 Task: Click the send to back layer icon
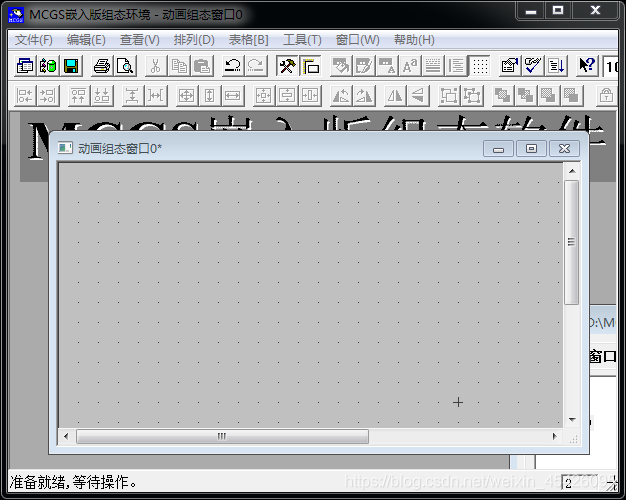coord(525,96)
